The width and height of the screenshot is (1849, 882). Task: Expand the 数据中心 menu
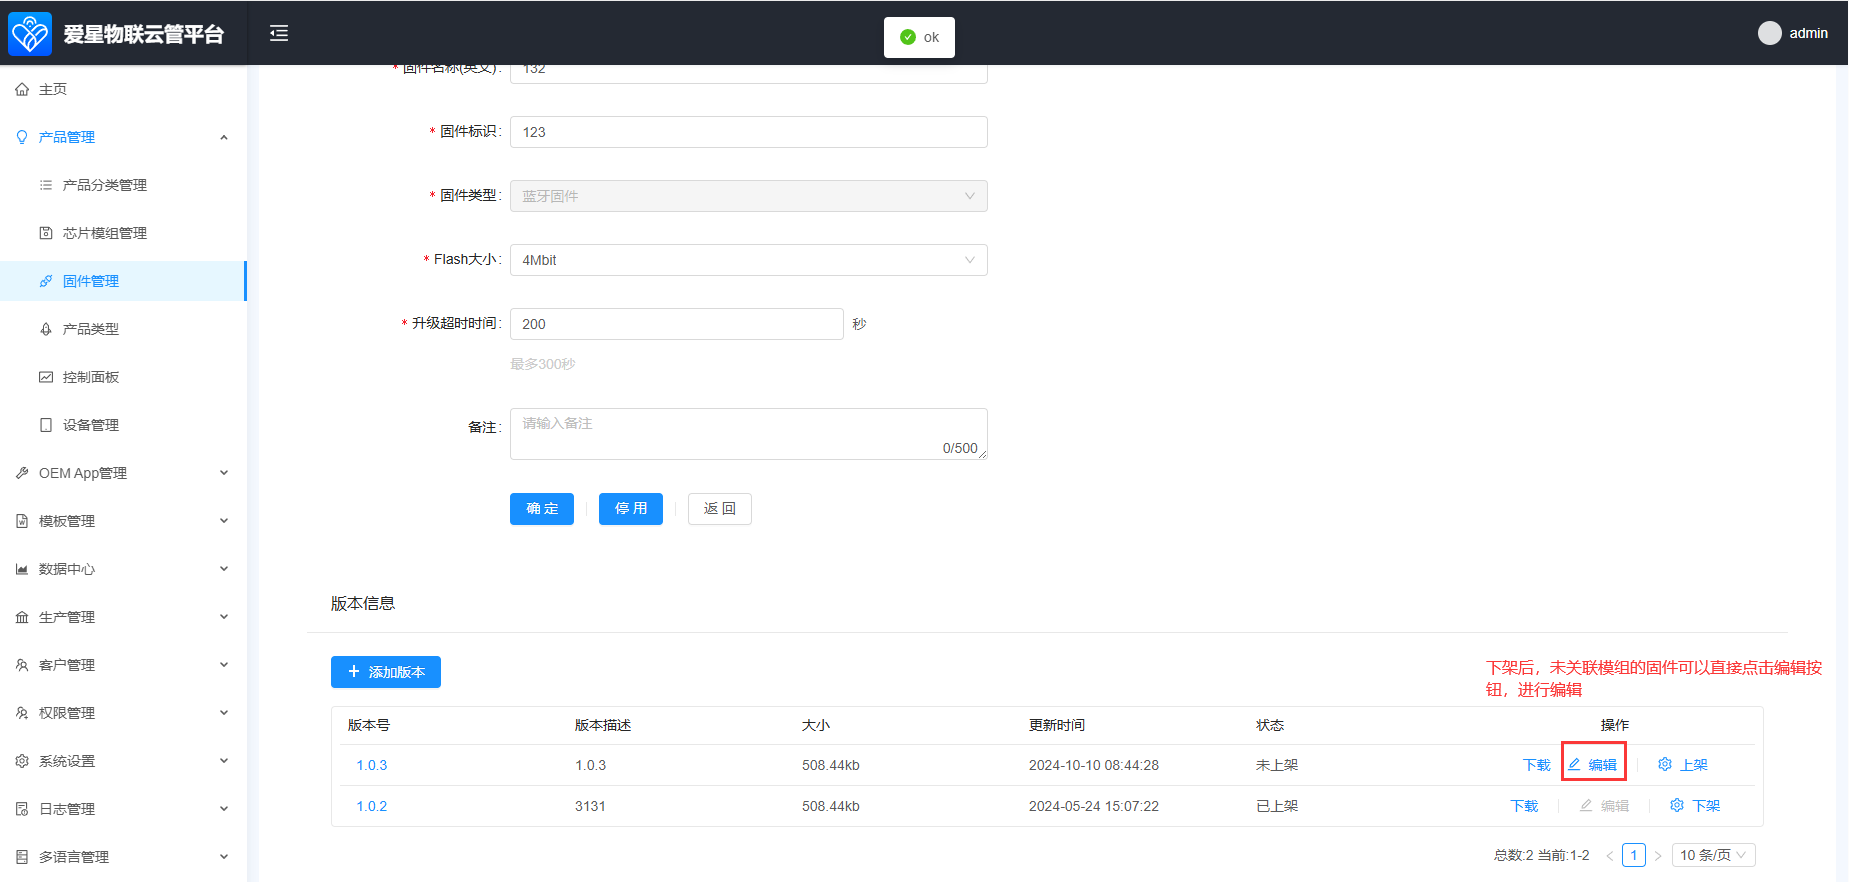(x=123, y=569)
